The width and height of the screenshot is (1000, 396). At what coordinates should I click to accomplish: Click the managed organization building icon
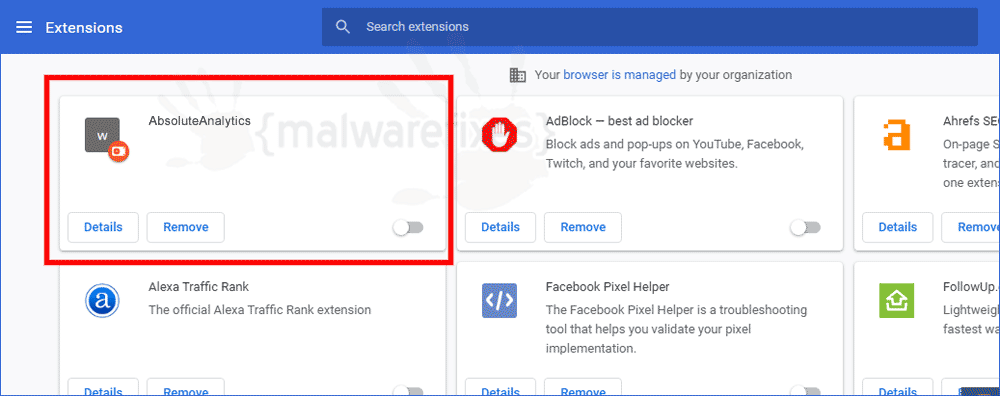[x=517, y=75]
